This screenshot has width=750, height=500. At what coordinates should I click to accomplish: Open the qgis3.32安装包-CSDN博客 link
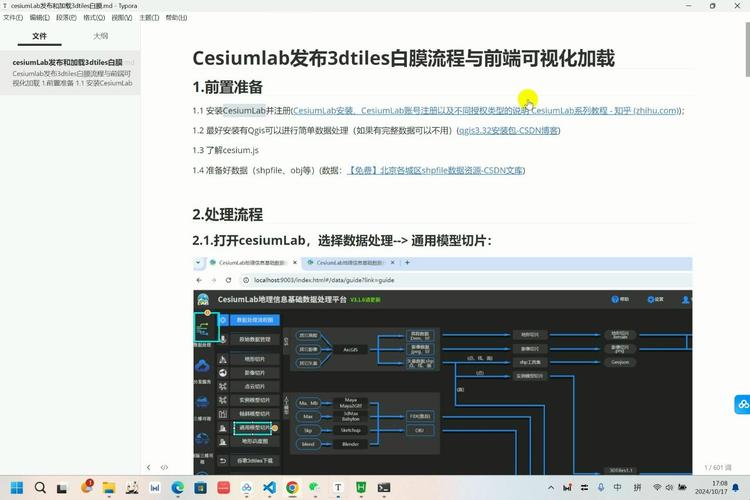tap(508, 130)
